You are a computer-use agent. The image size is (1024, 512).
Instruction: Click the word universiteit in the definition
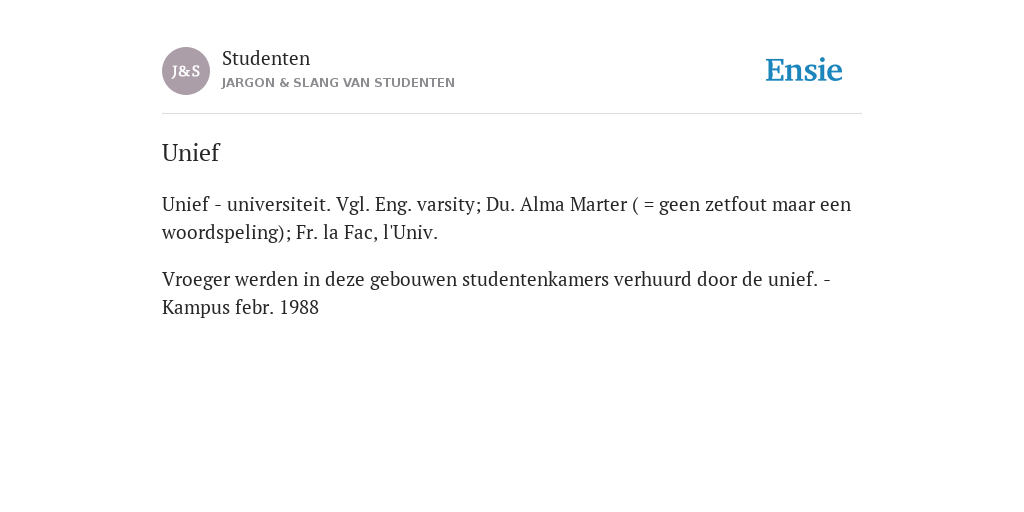(x=279, y=204)
